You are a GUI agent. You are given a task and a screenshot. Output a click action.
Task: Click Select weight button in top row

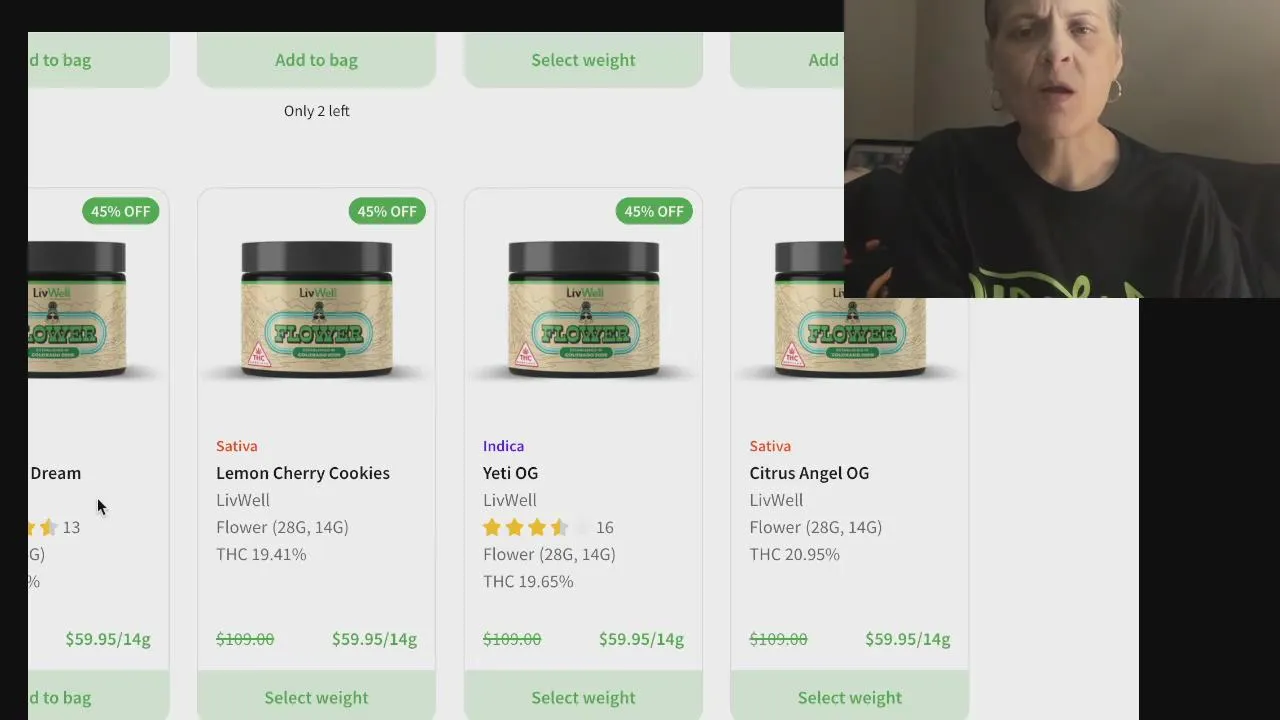point(583,60)
